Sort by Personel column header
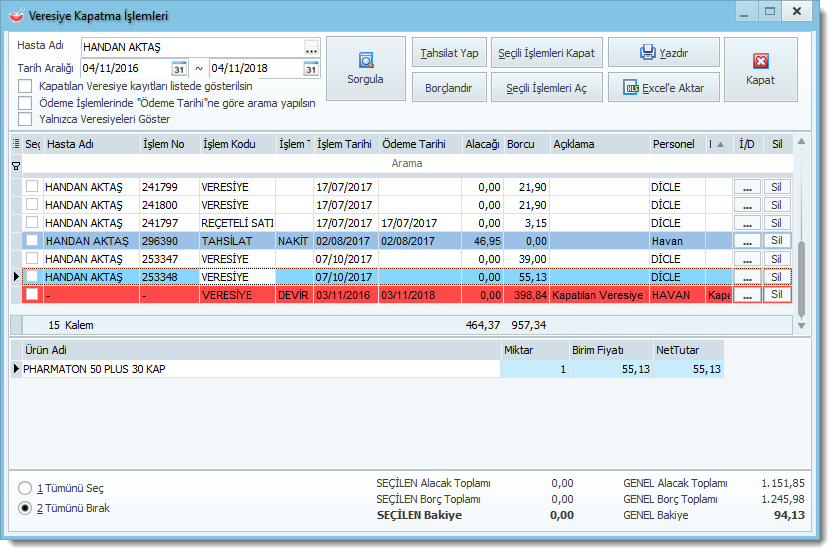Screen dimensions: 835x555 [x=677, y=144]
